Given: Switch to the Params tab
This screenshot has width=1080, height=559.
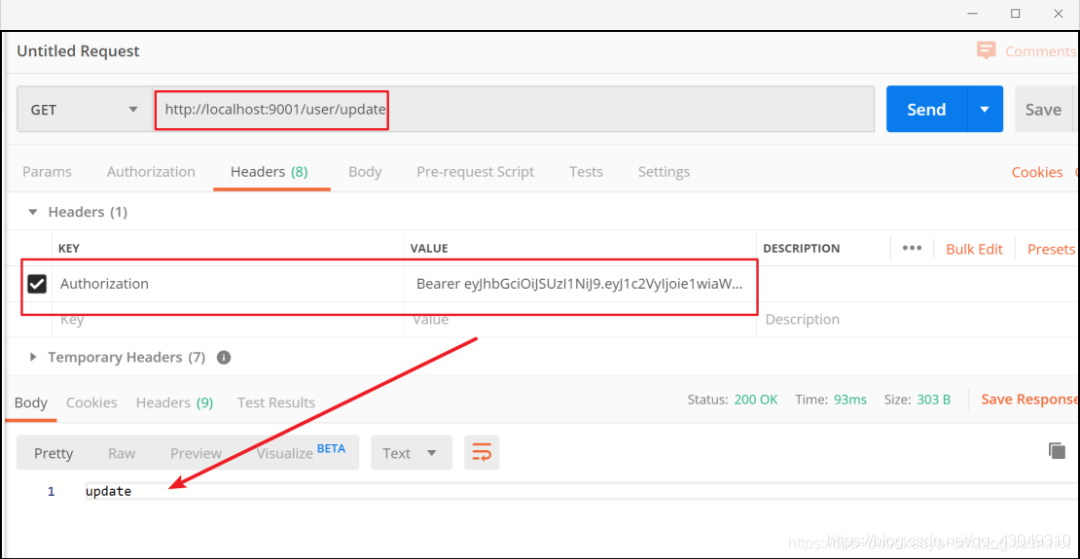Looking at the screenshot, I should (x=47, y=172).
